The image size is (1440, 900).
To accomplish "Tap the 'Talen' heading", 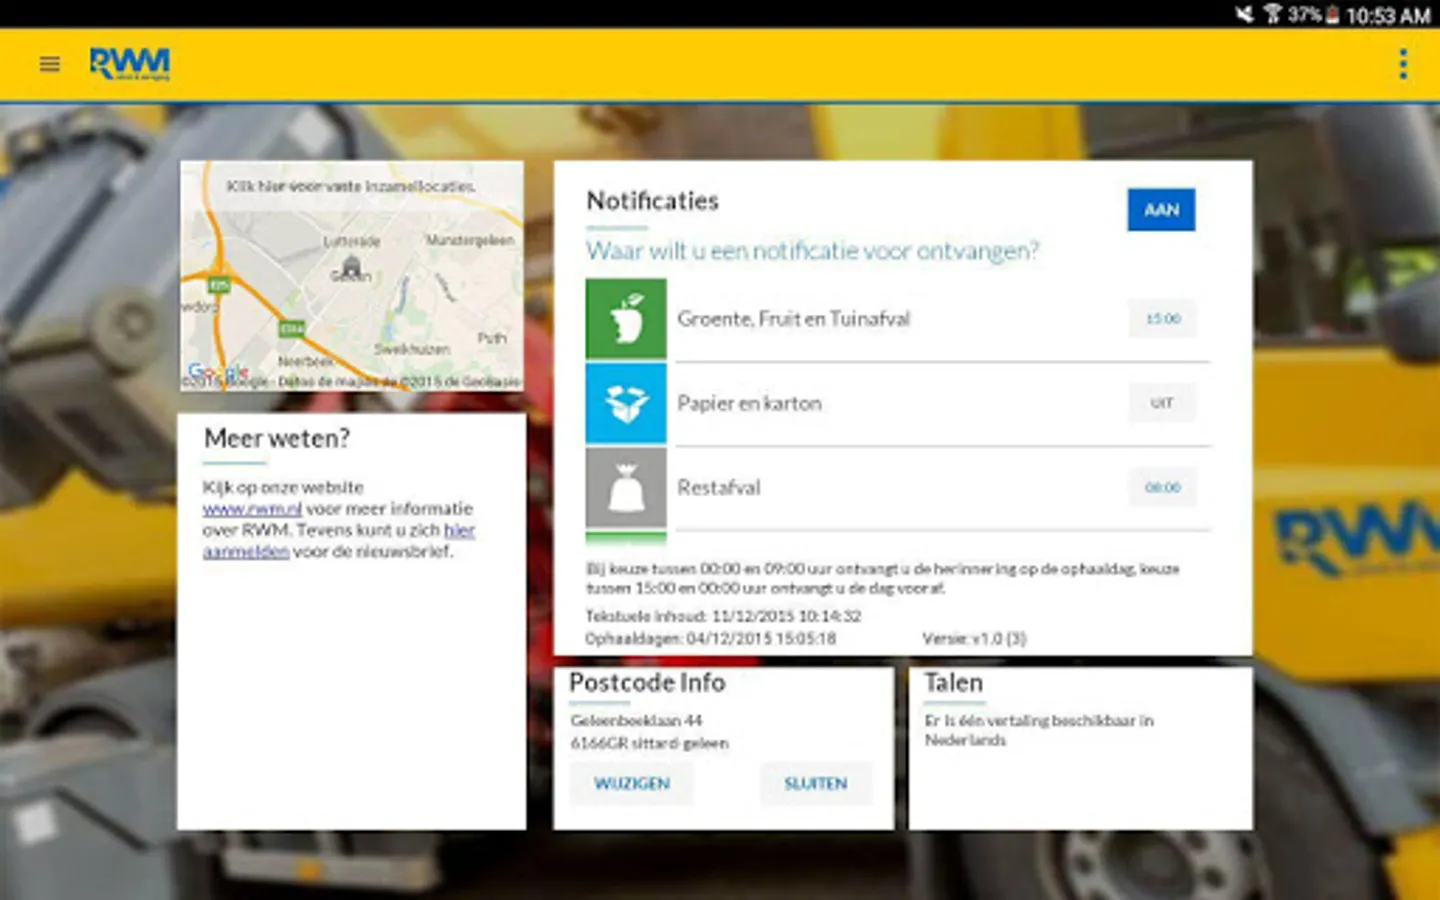I will tap(954, 683).
